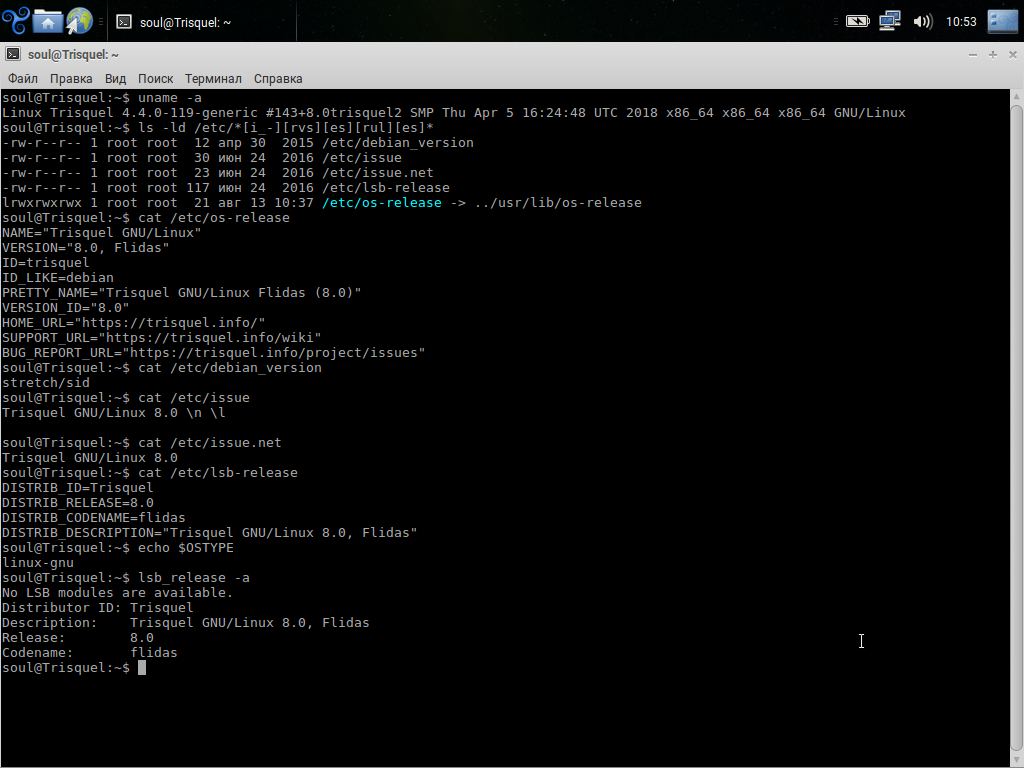The image size is (1024, 768).
Task: Open the Поиск menu
Action: coord(155,78)
